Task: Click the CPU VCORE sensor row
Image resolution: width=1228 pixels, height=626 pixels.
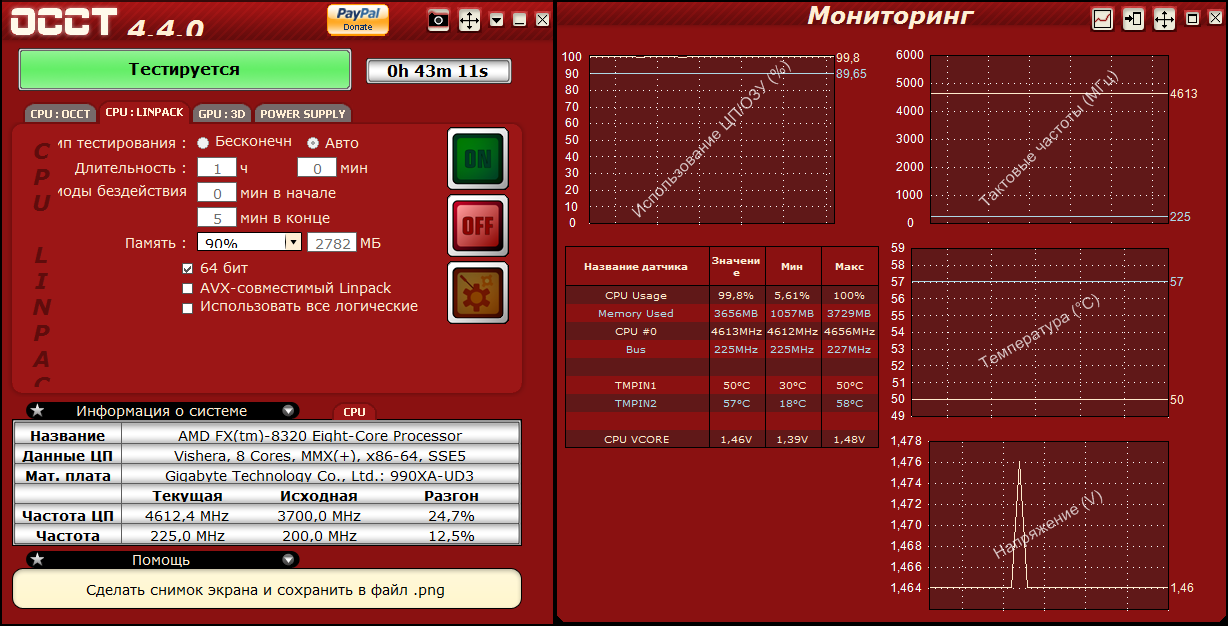Action: coord(722,439)
